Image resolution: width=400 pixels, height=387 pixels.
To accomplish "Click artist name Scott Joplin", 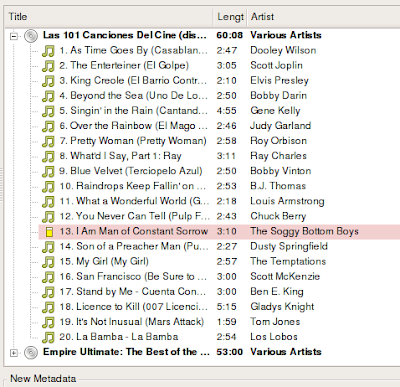I will pyautogui.click(x=276, y=66).
